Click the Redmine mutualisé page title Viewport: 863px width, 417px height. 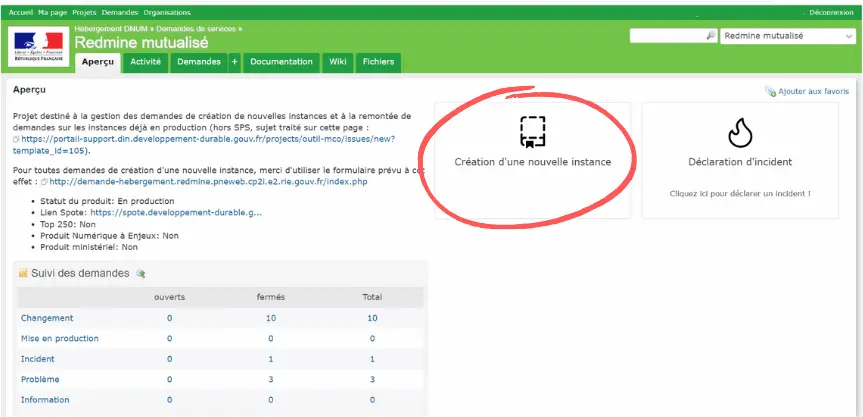click(141, 42)
